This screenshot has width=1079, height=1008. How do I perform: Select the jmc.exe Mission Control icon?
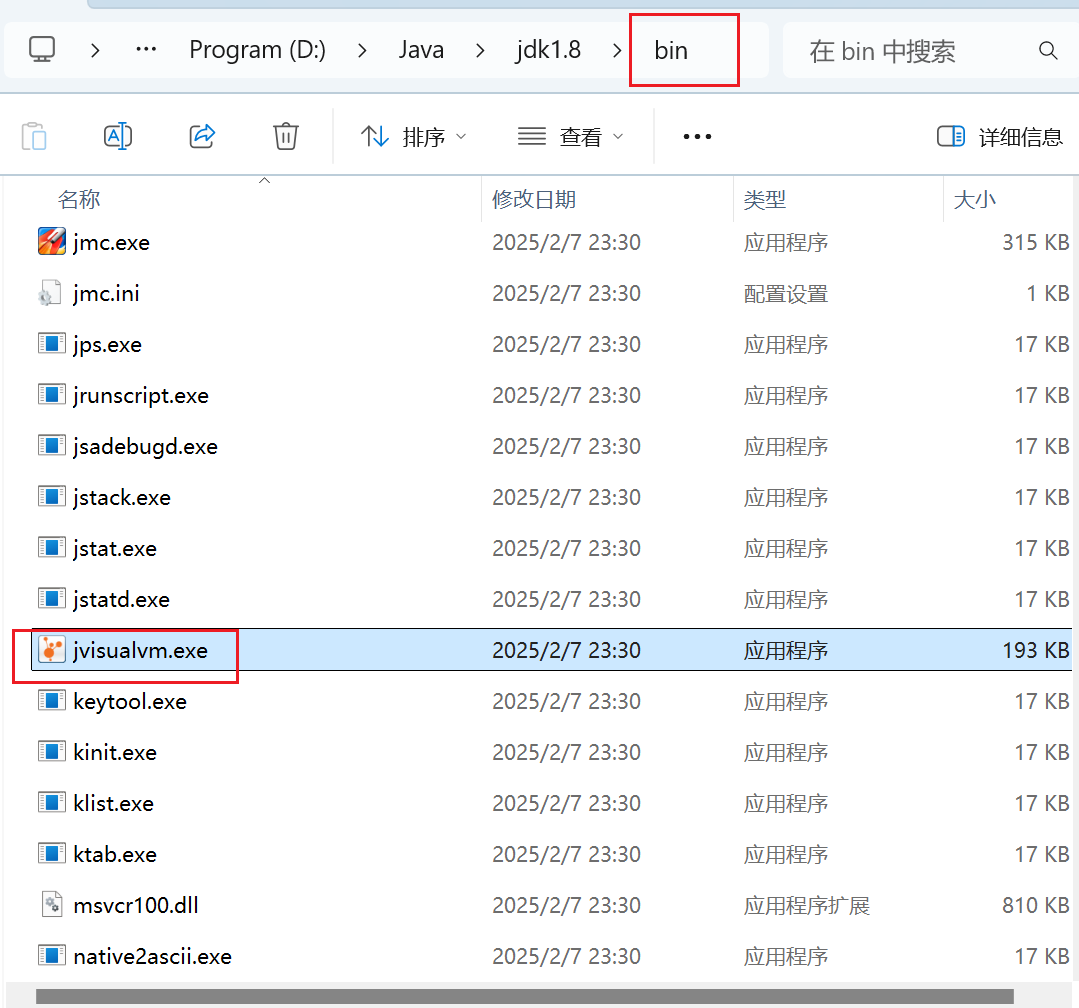52,242
